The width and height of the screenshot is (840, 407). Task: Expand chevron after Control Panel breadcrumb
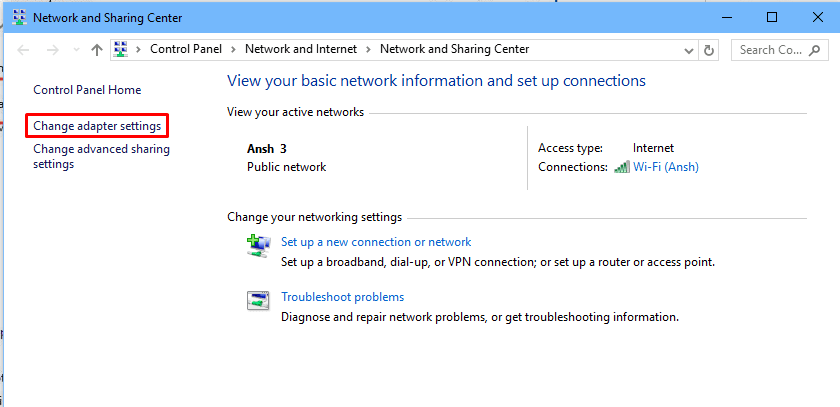[x=233, y=50]
